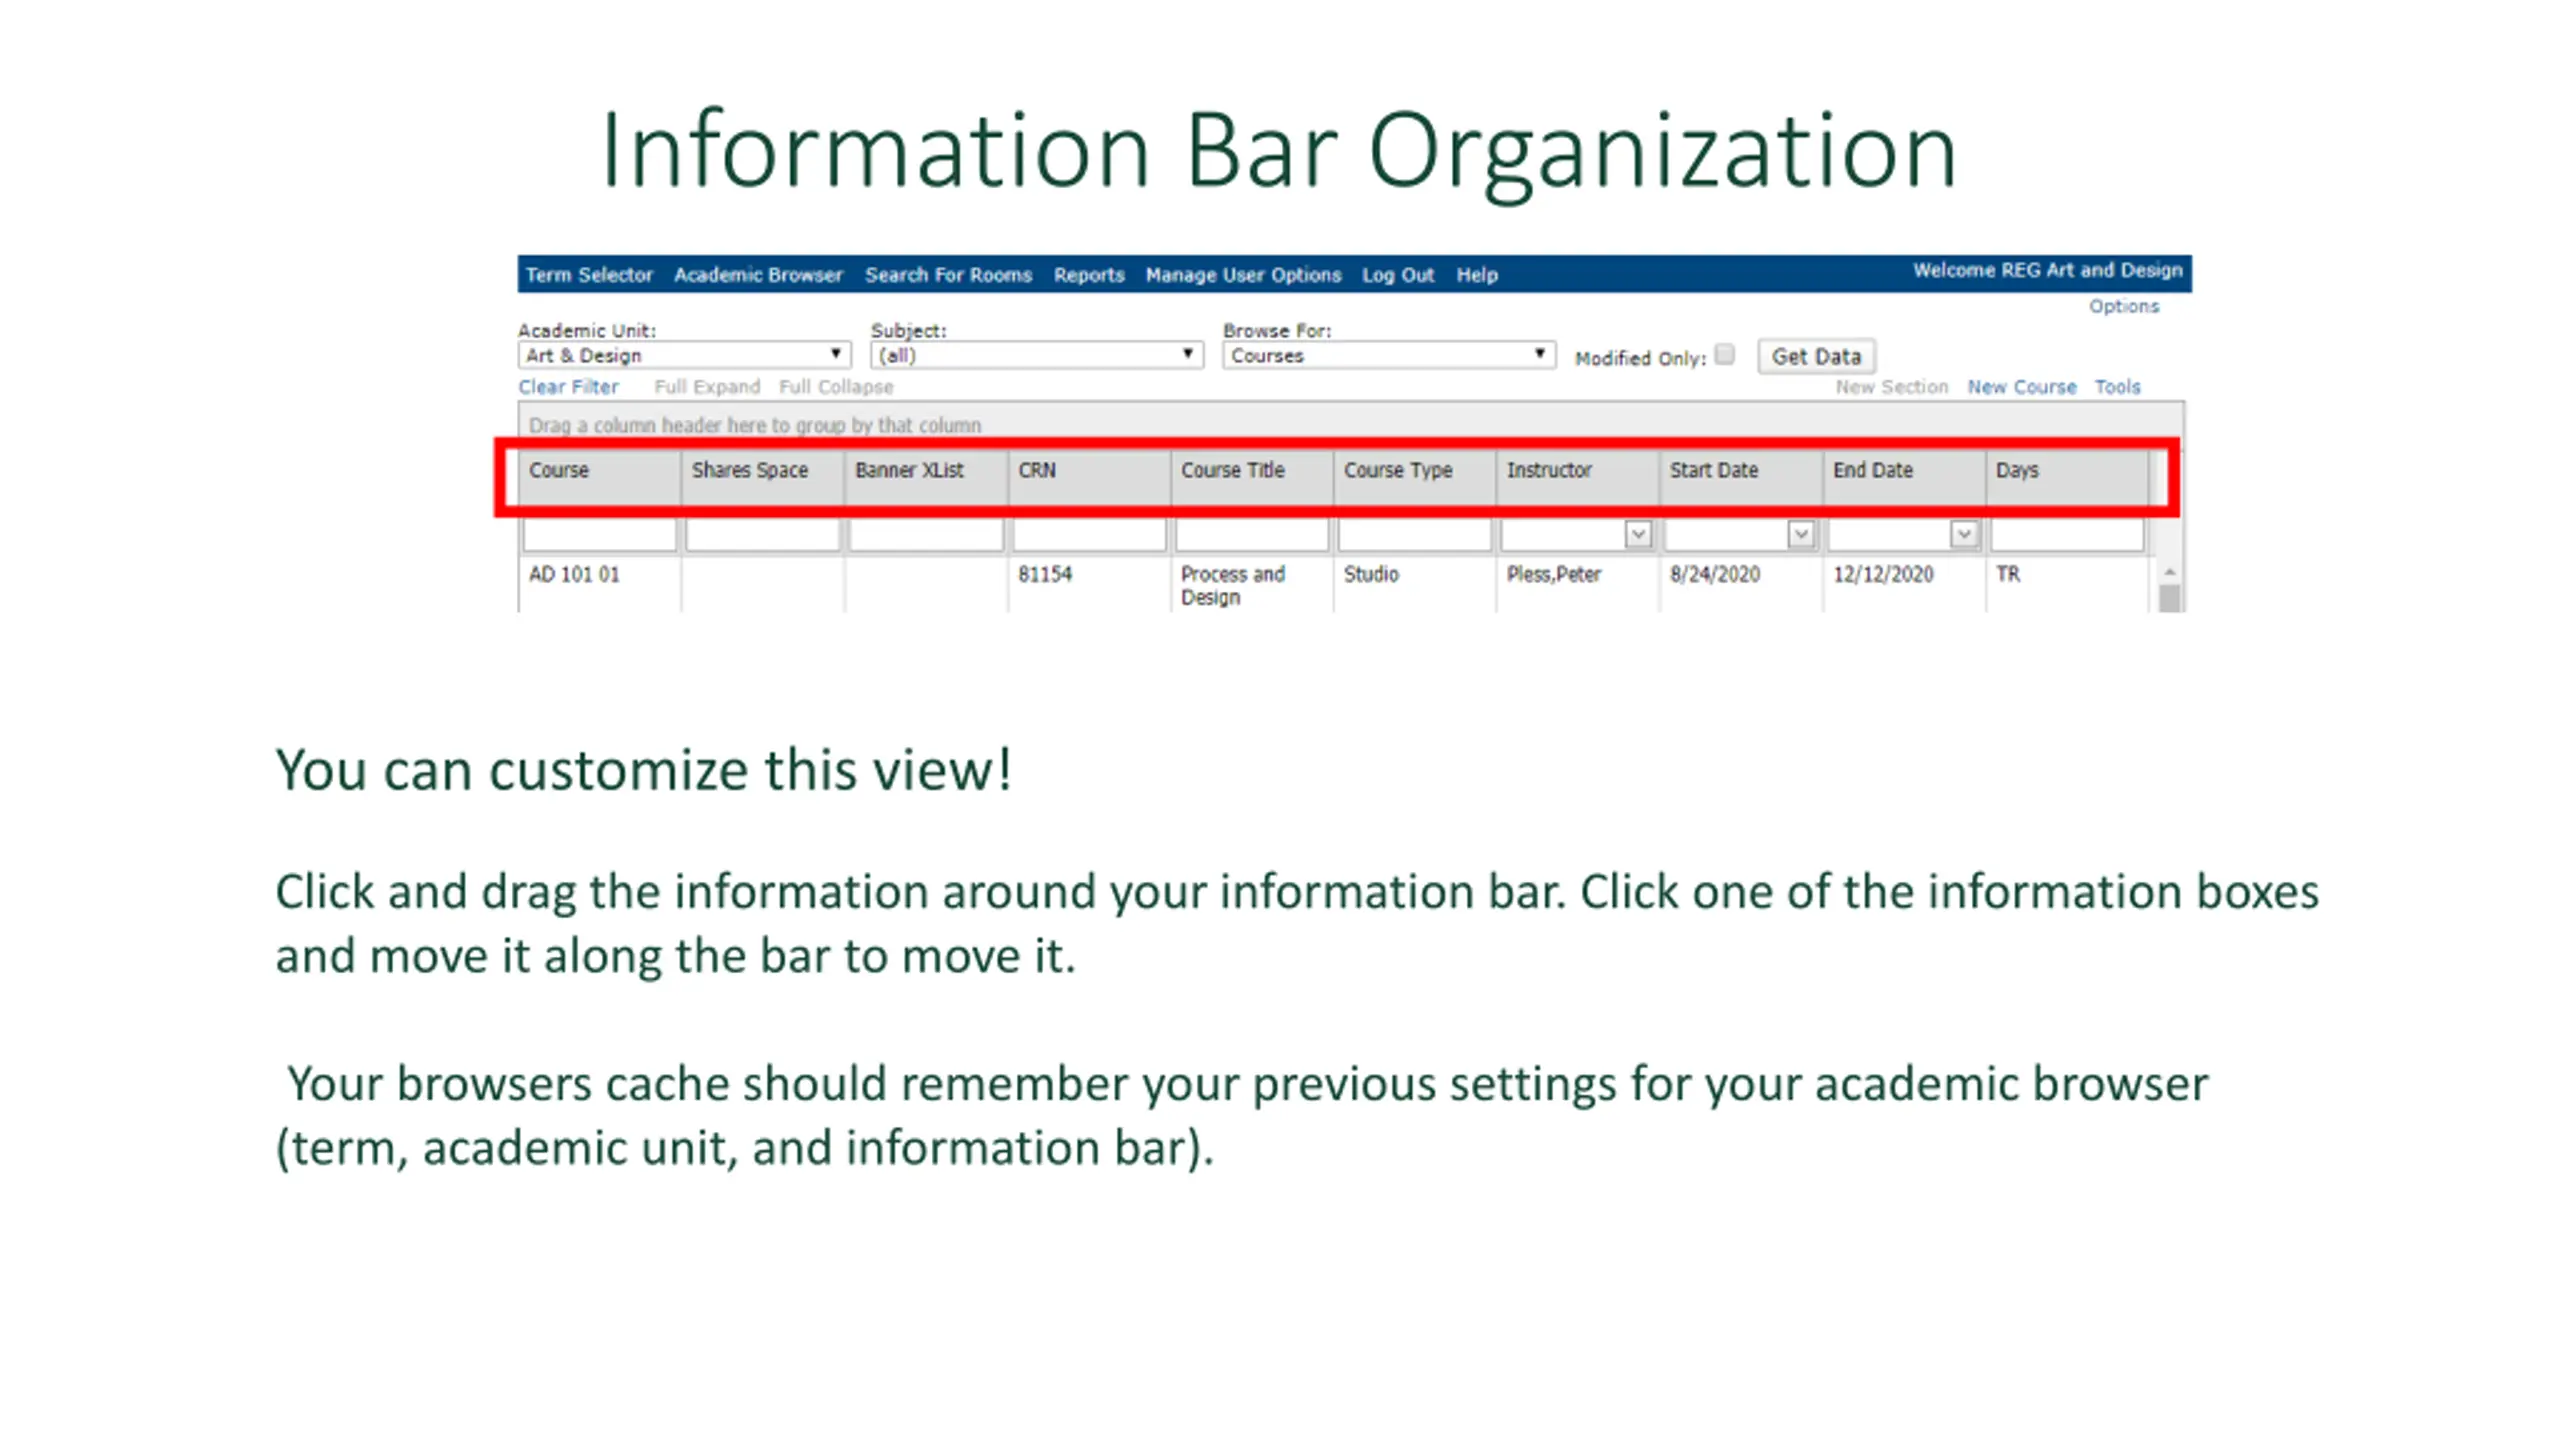
Task: Toggle the Modified Only checkbox
Action: tap(1725, 354)
